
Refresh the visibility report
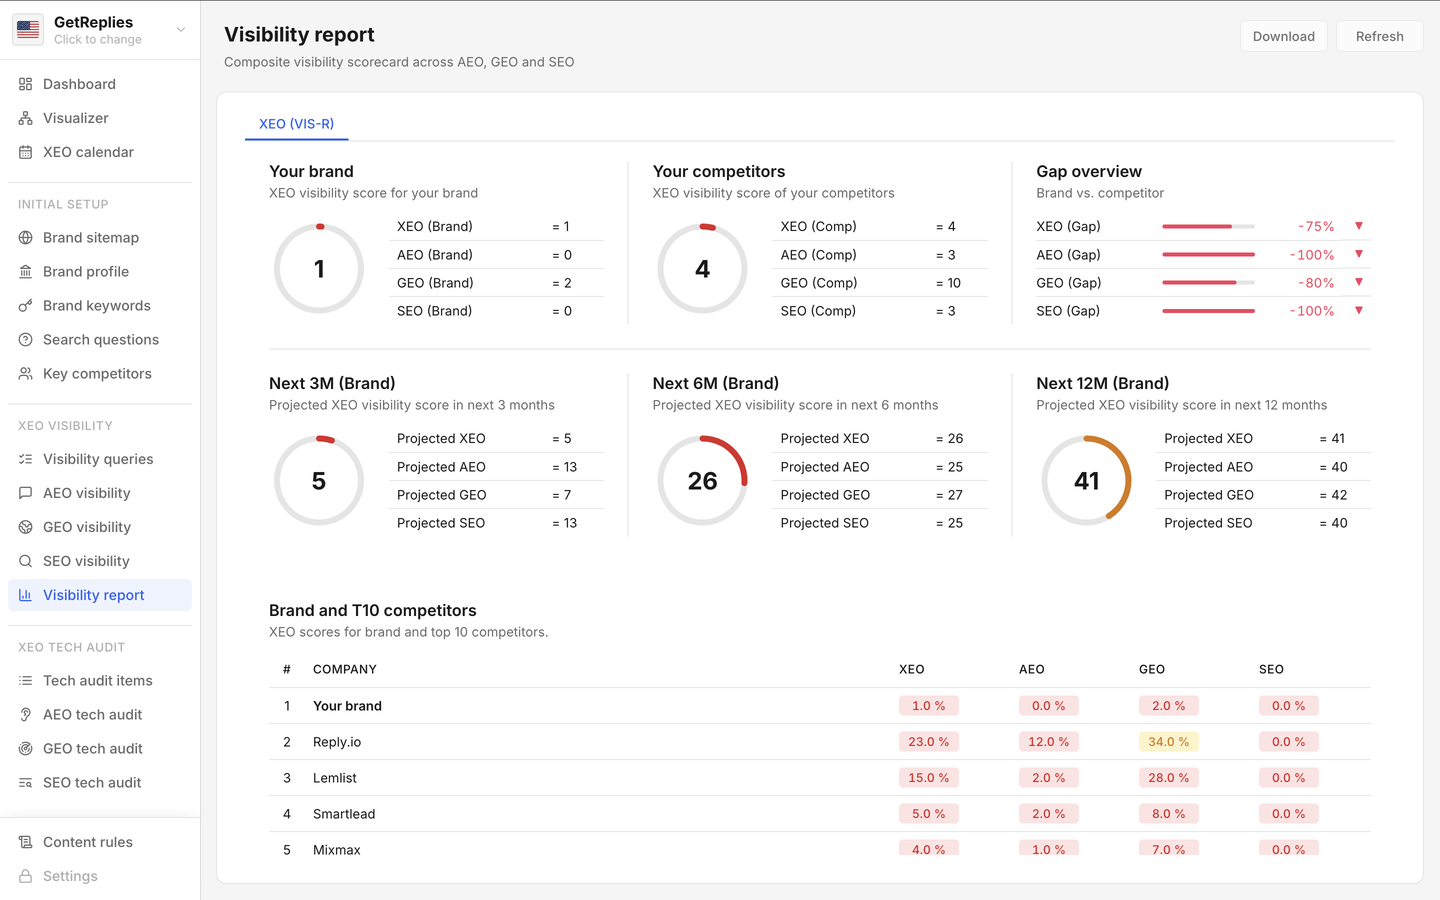[1380, 36]
